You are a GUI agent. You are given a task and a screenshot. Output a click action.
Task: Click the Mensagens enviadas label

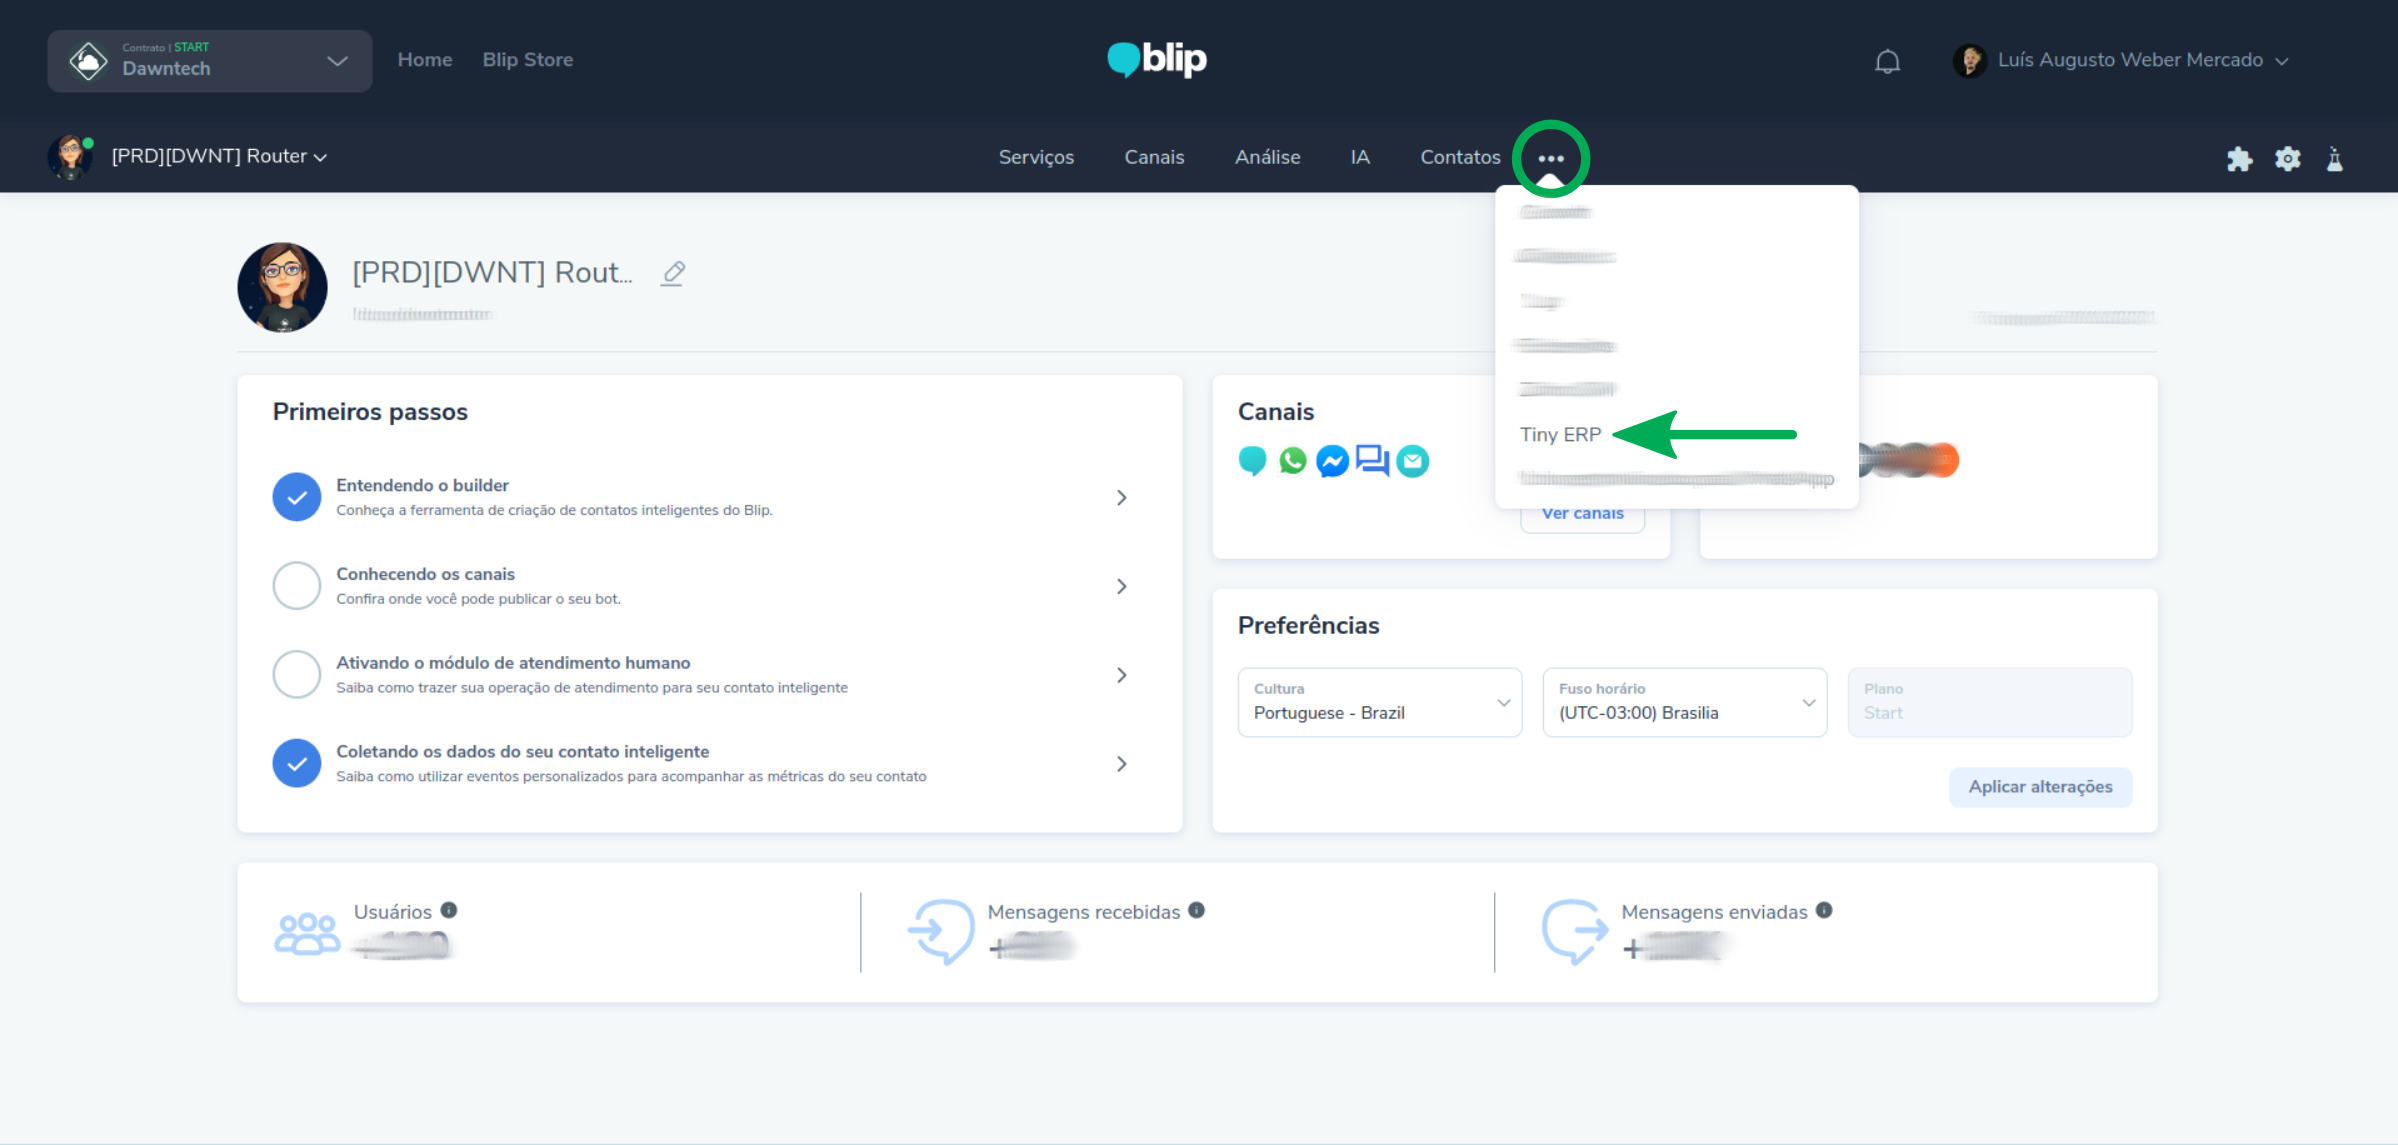1714,912
